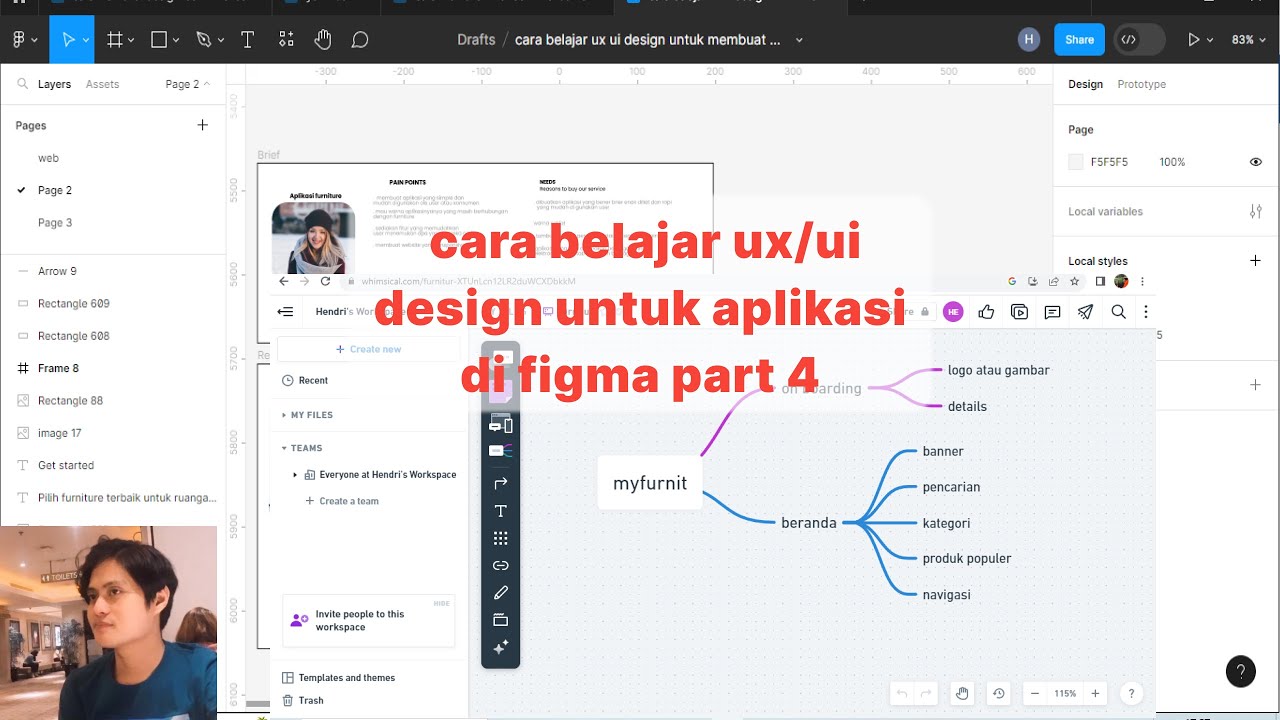Collapse the Whimsical sidebar with the arrow-menu icon
The height and width of the screenshot is (720, 1280).
[x=285, y=312]
